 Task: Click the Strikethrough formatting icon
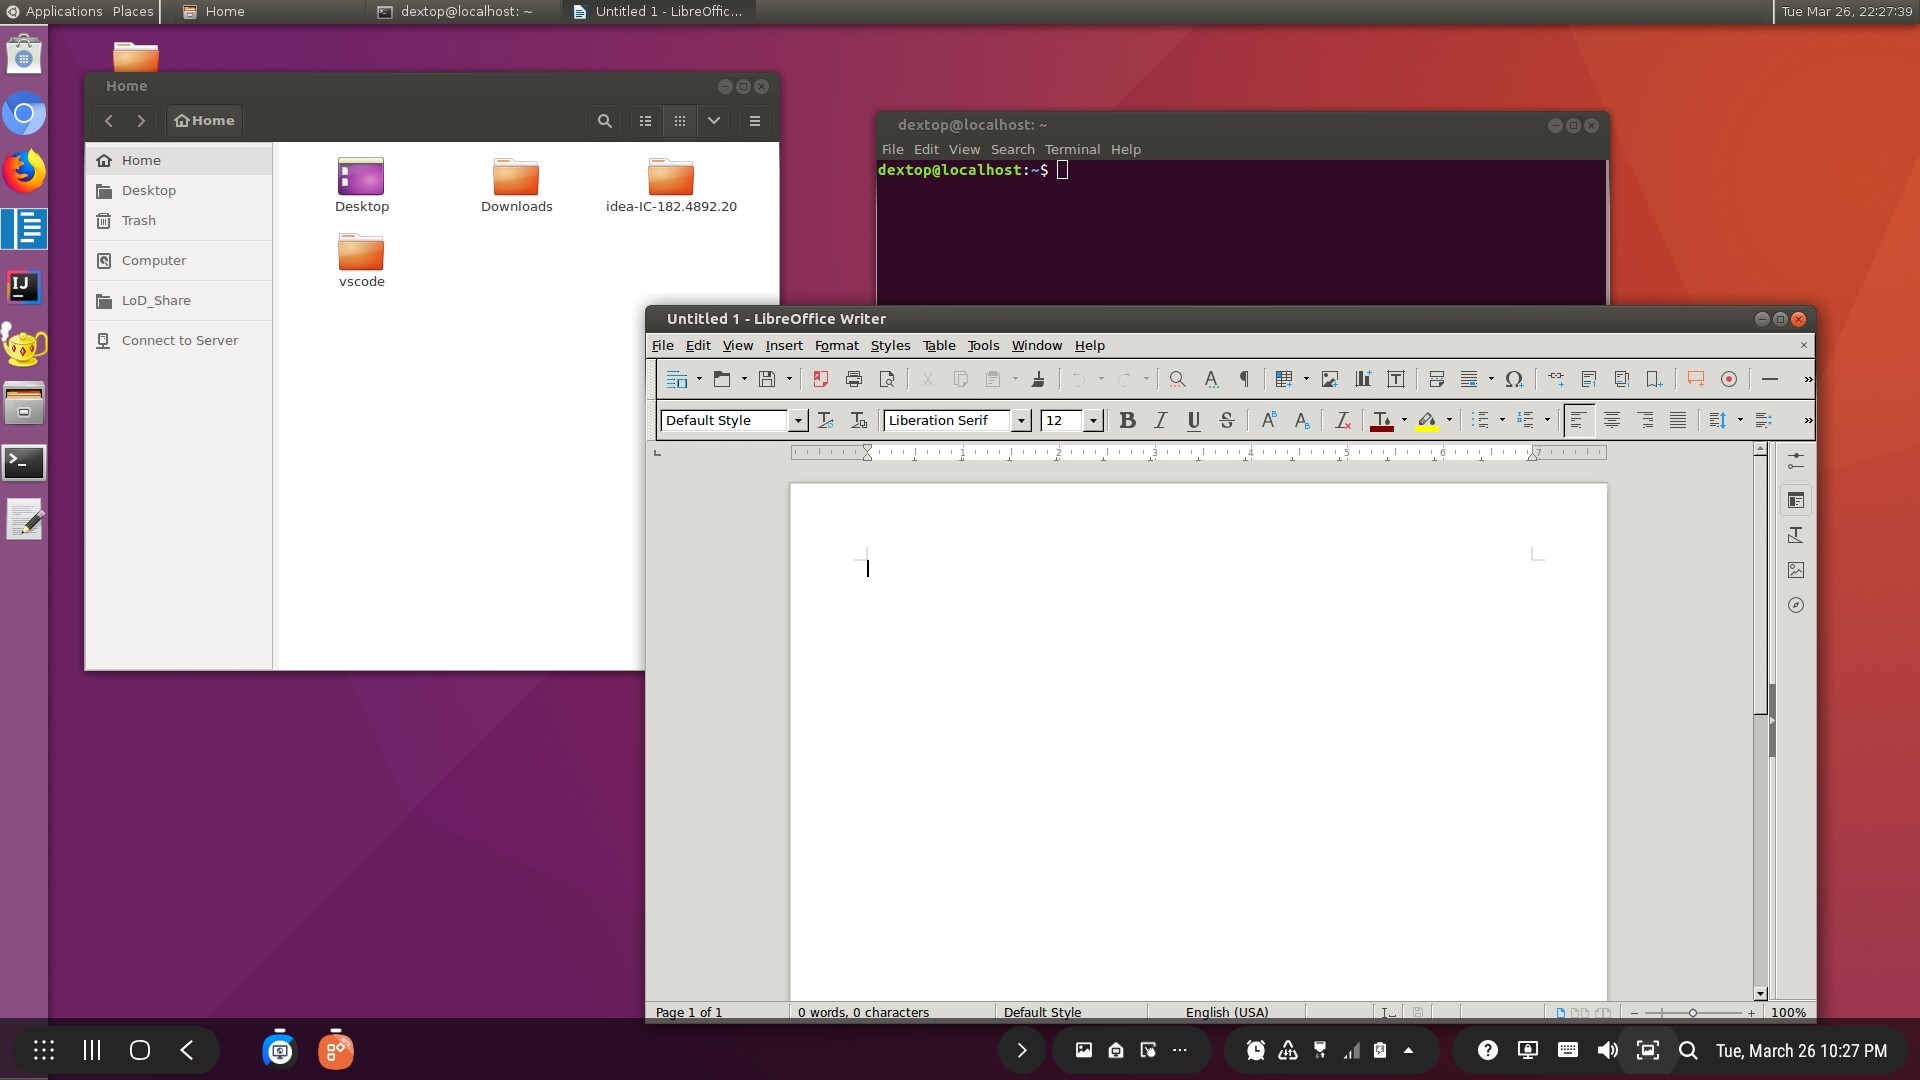click(x=1224, y=419)
